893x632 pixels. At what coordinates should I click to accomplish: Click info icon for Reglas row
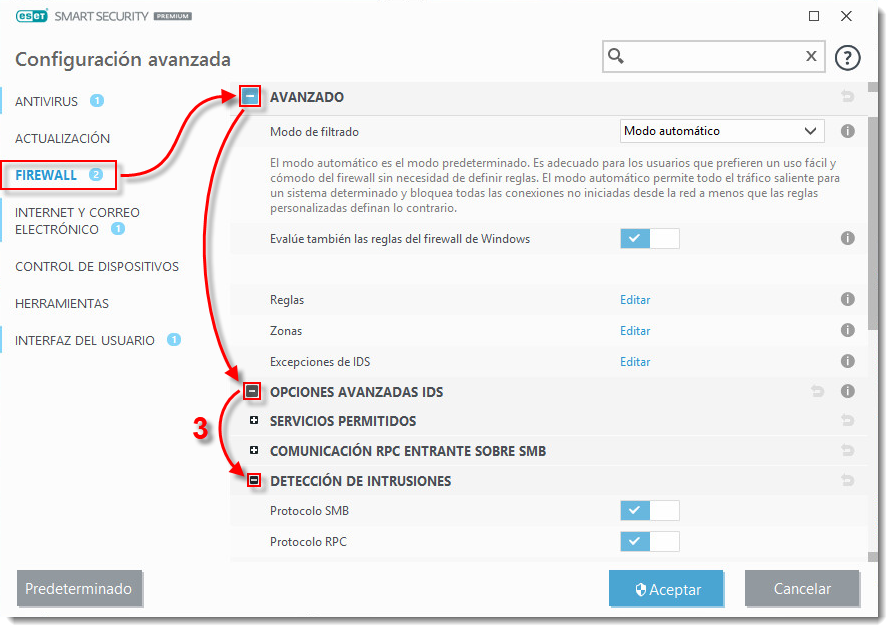point(847,299)
